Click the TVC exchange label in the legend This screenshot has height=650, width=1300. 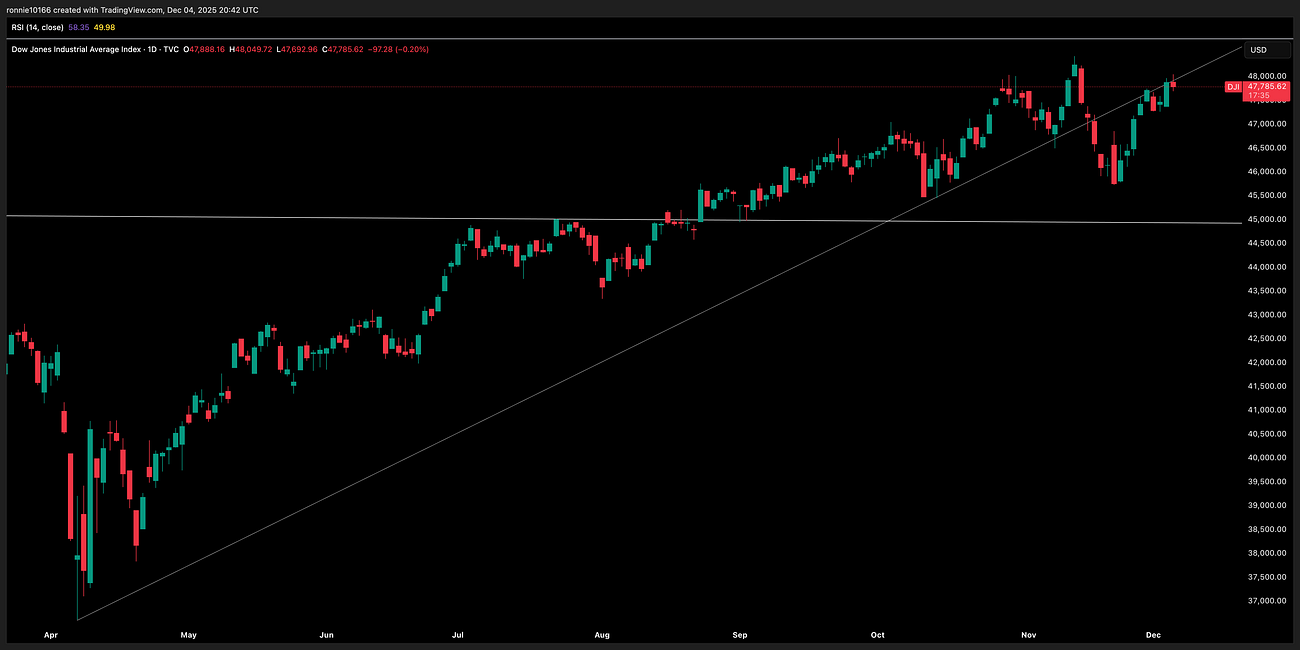pos(169,48)
